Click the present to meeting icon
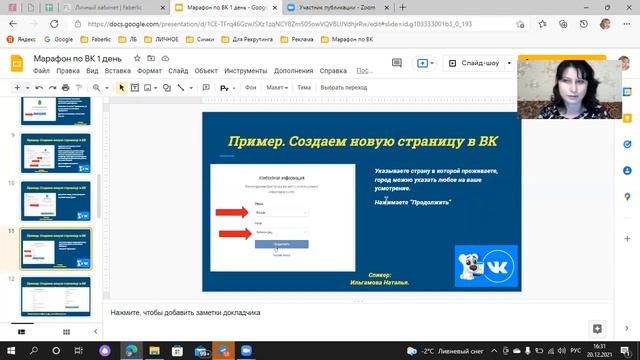 coord(422,63)
